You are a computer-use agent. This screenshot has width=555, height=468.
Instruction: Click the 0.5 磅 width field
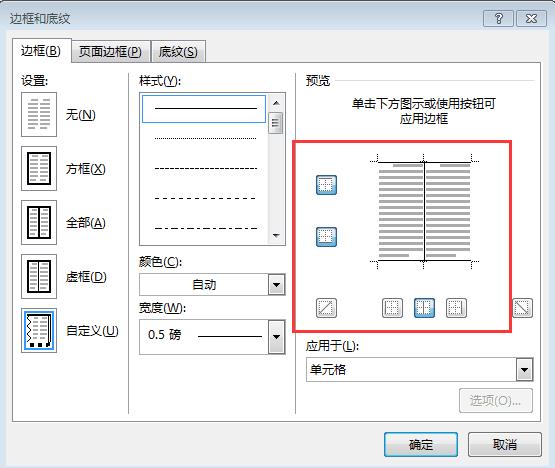(204, 337)
